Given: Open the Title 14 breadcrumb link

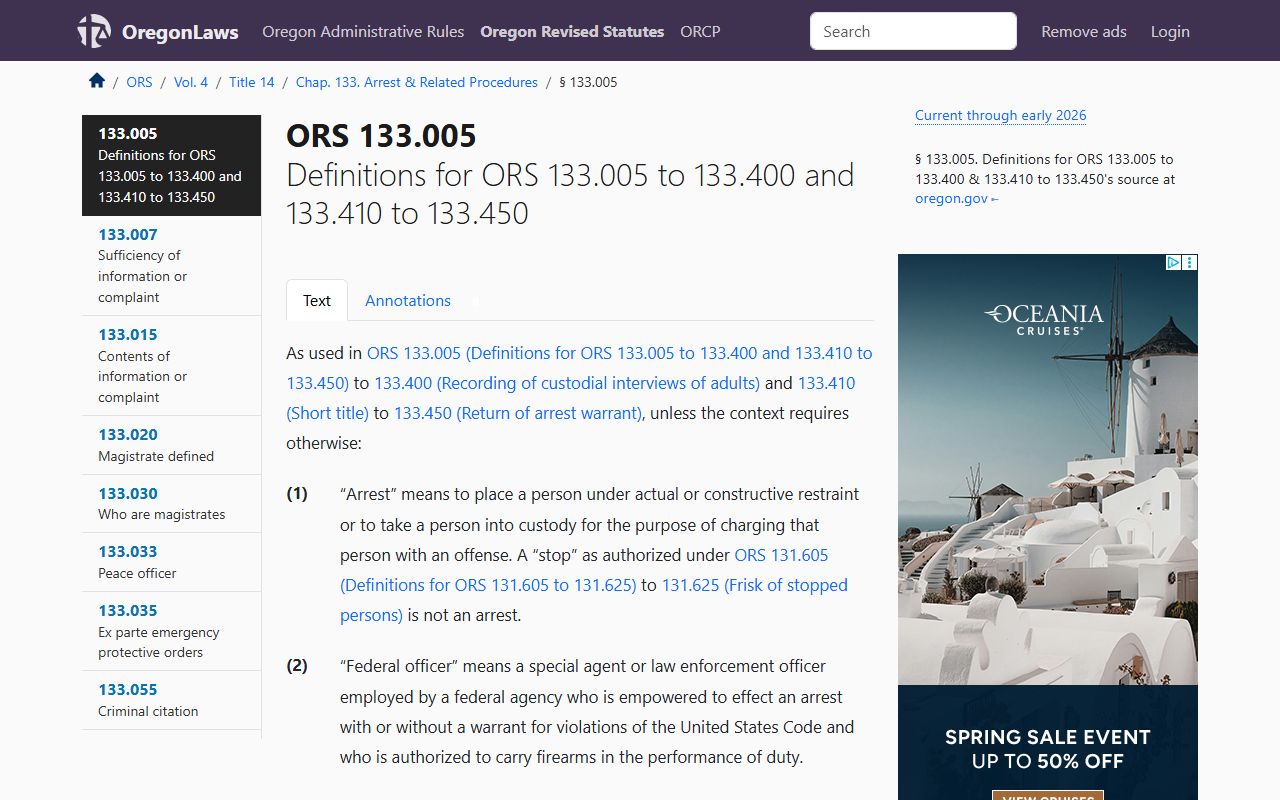Looking at the screenshot, I should [x=252, y=82].
